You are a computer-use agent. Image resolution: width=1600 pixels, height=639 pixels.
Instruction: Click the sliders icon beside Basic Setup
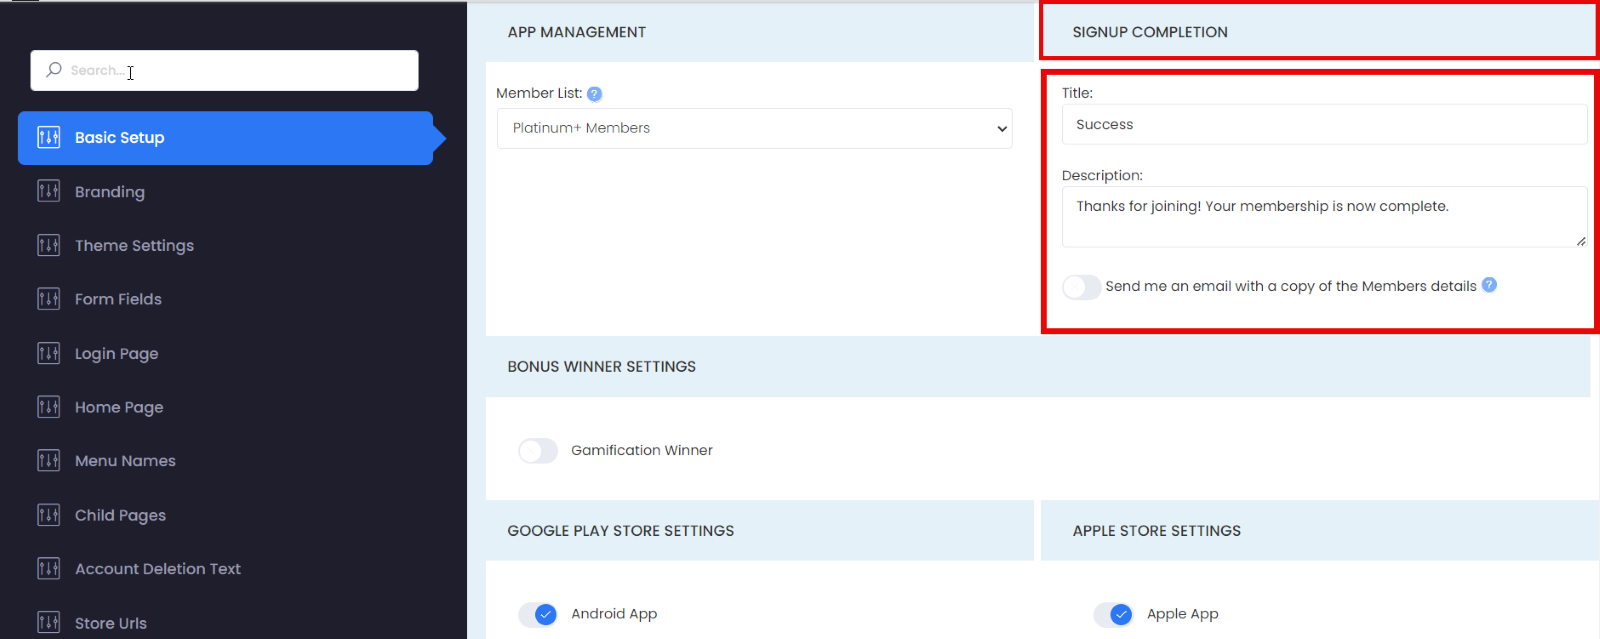[48, 137]
